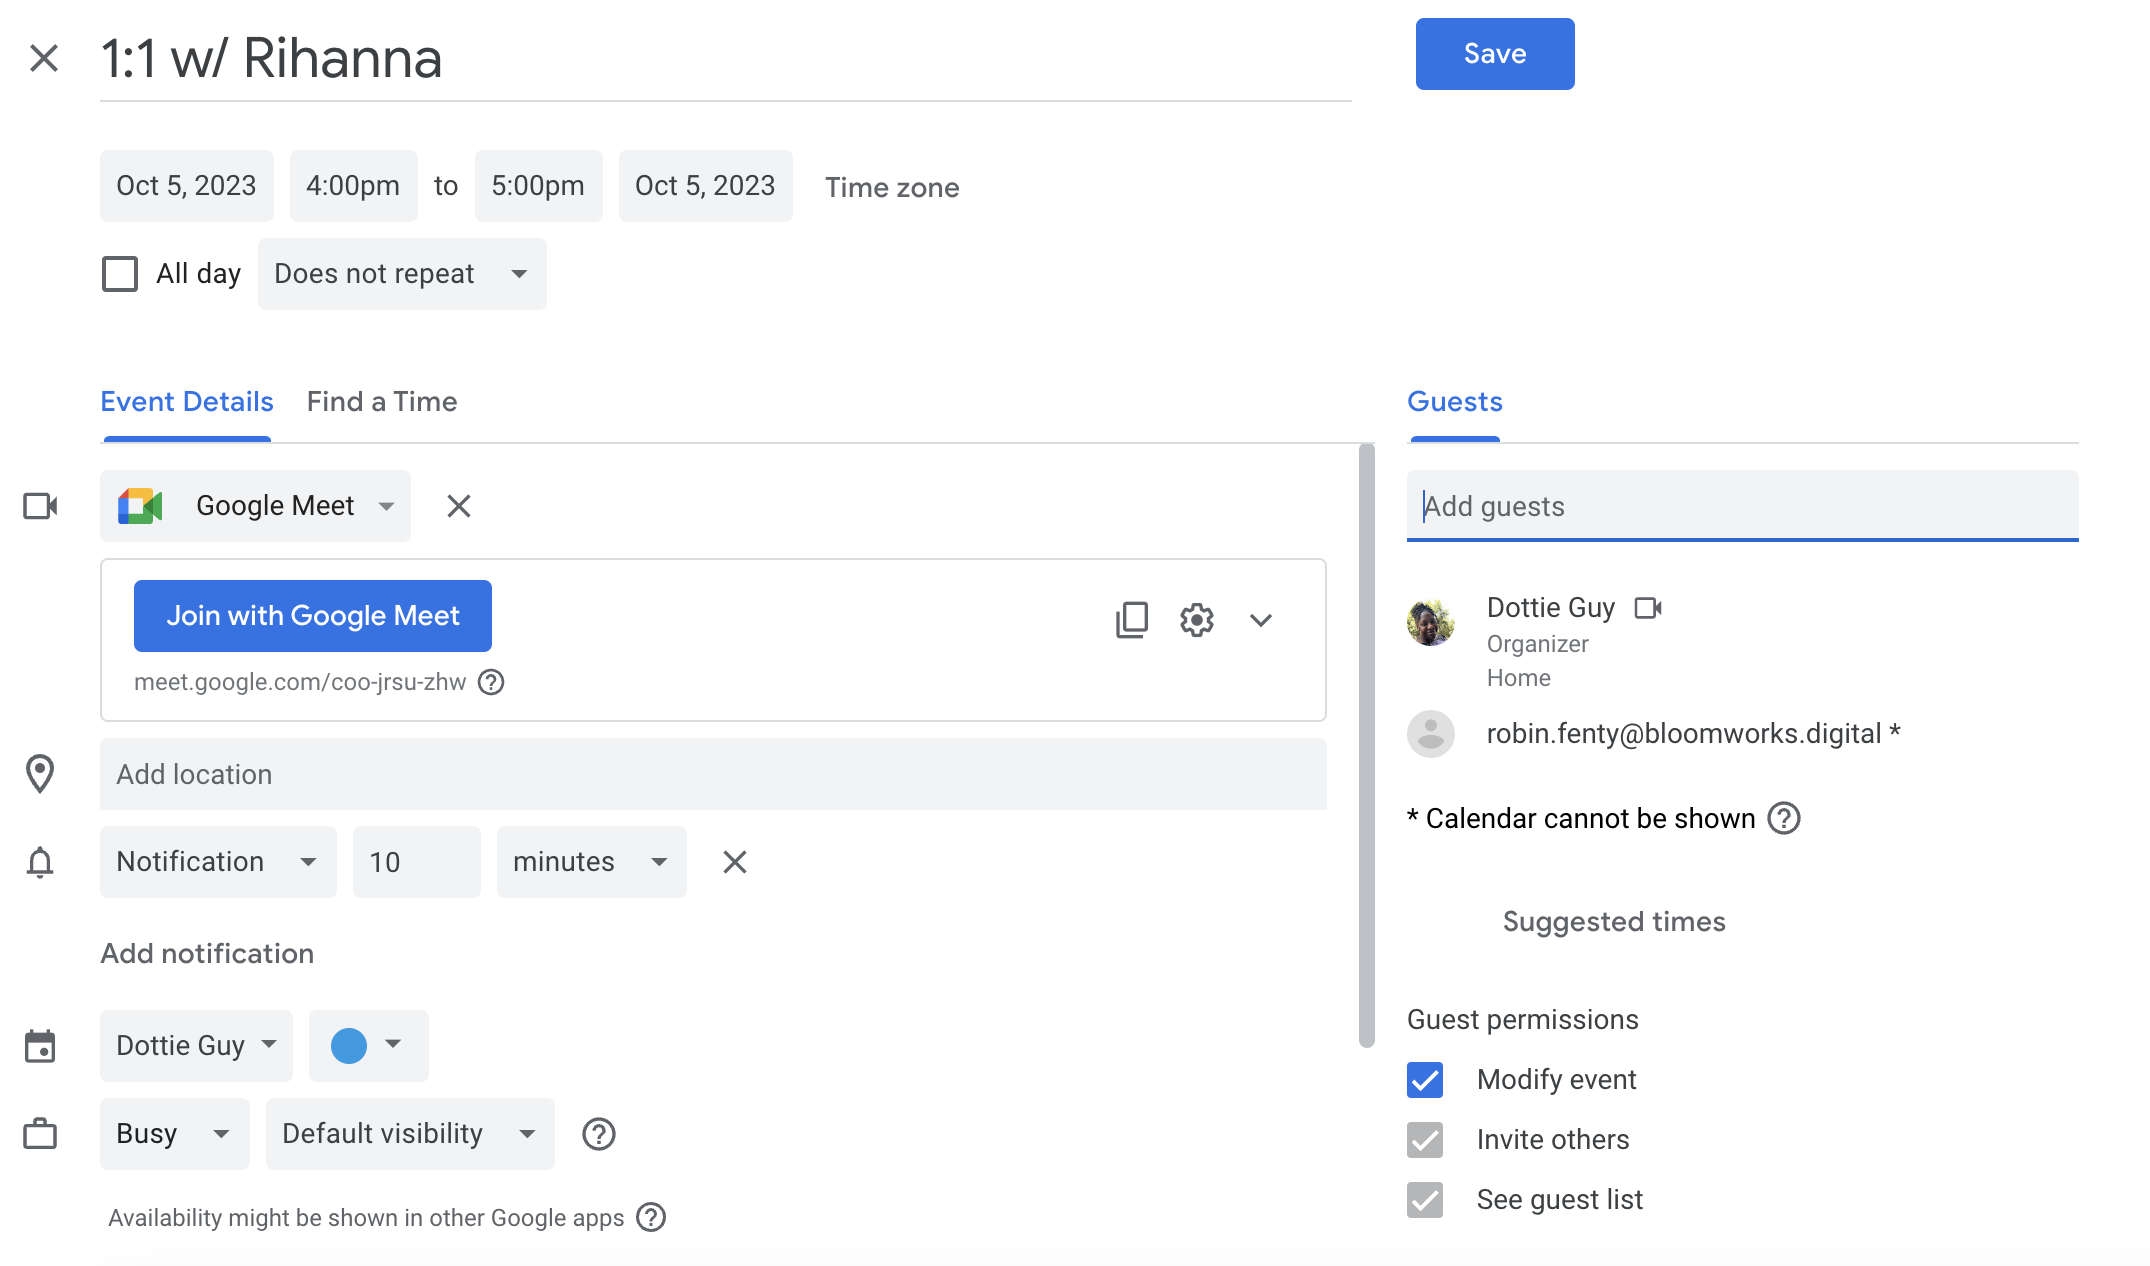The image size is (2150, 1266).
Task: Click the 'Save' button
Action: (x=1495, y=54)
